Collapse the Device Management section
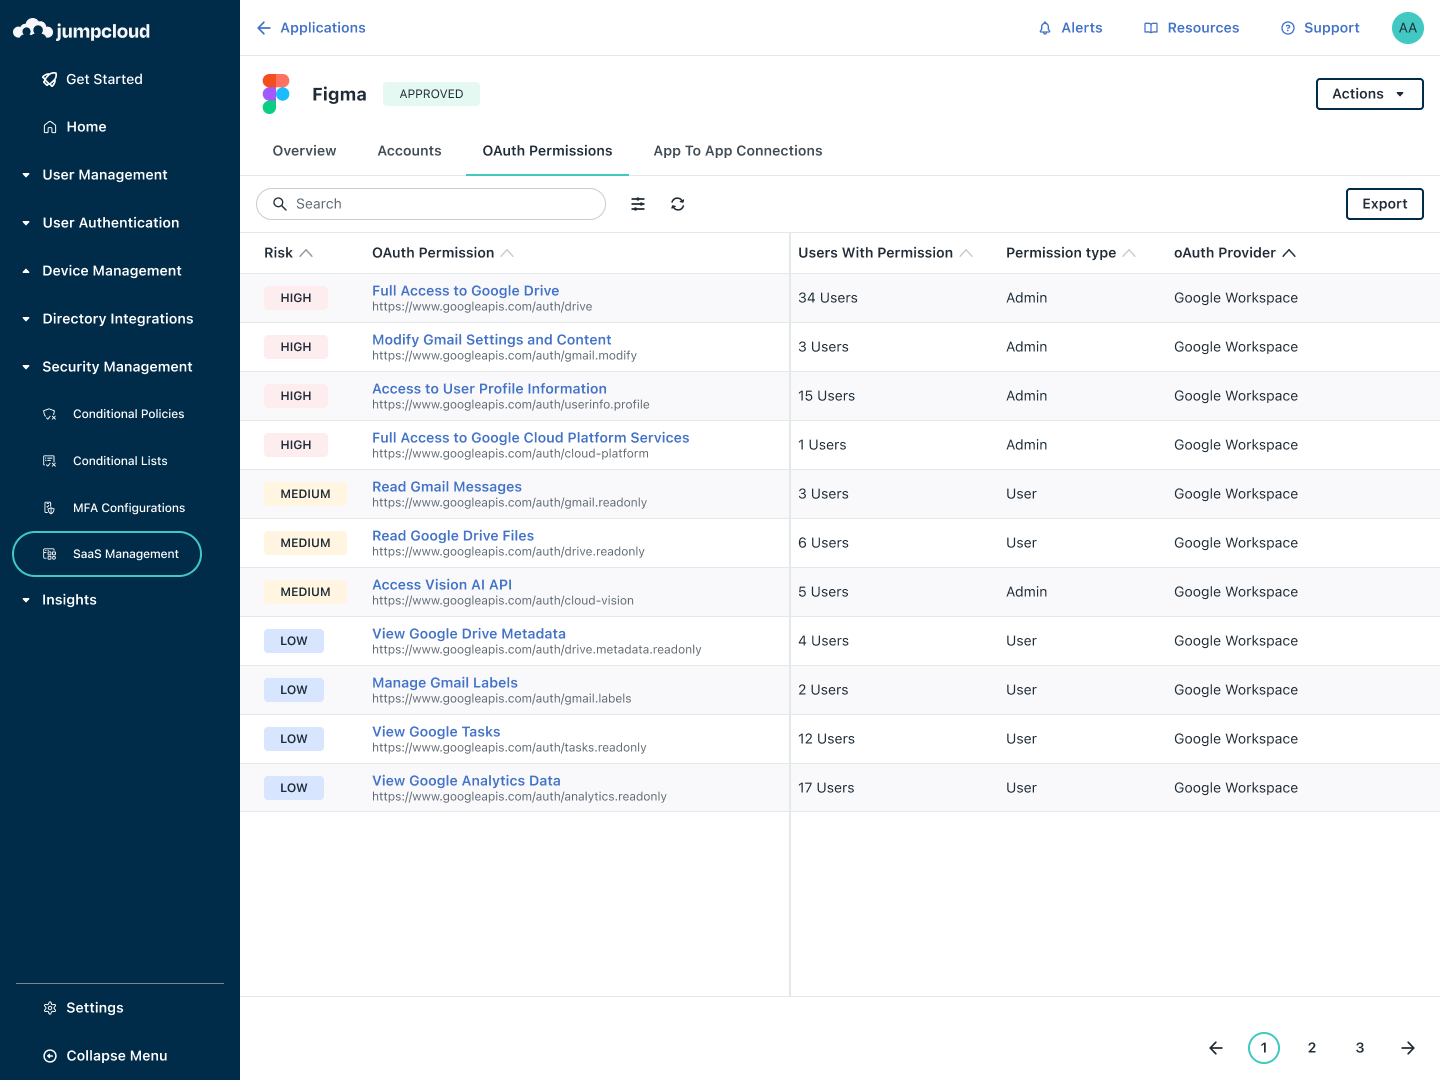This screenshot has width=1440, height=1080. pyautogui.click(x=111, y=270)
